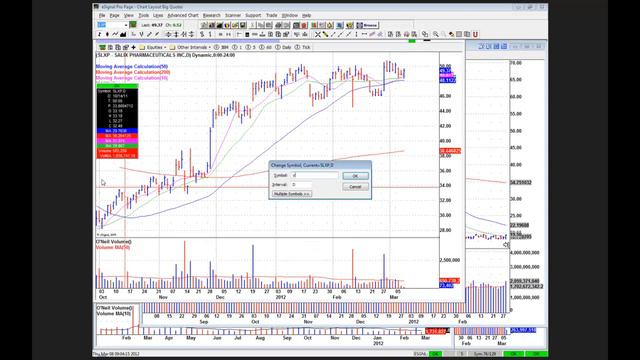Click the candlestick chart type icon

107,34
